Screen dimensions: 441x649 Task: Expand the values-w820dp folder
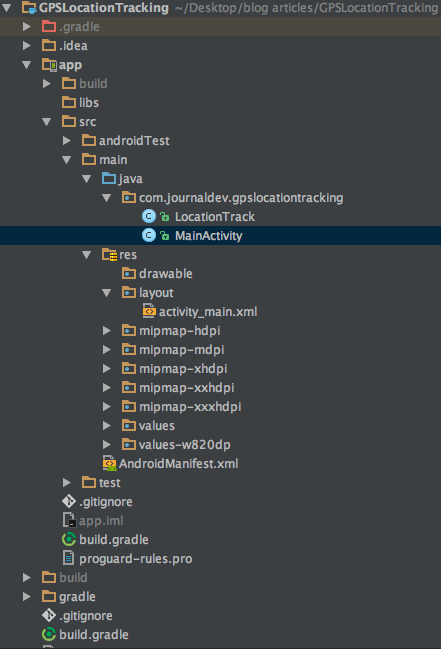click(106, 445)
